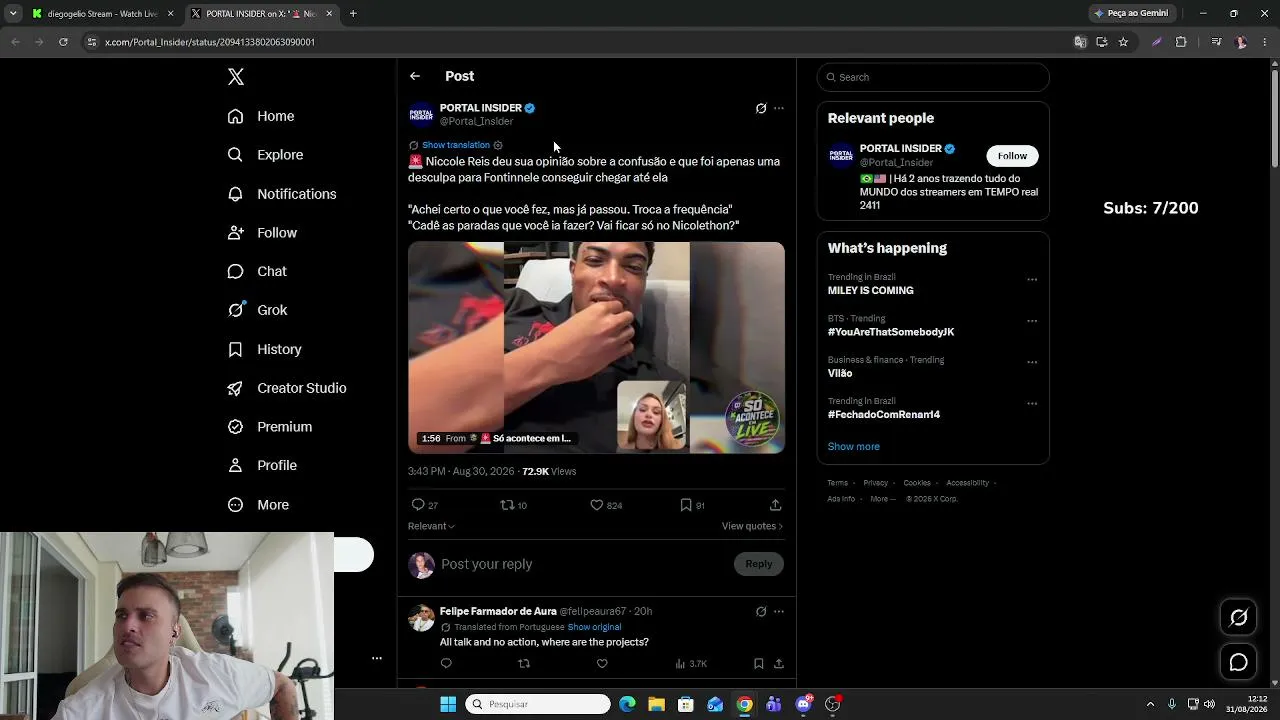Open Google Translate icon in the address bar
1280x720 pixels.
click(1080, 42)
